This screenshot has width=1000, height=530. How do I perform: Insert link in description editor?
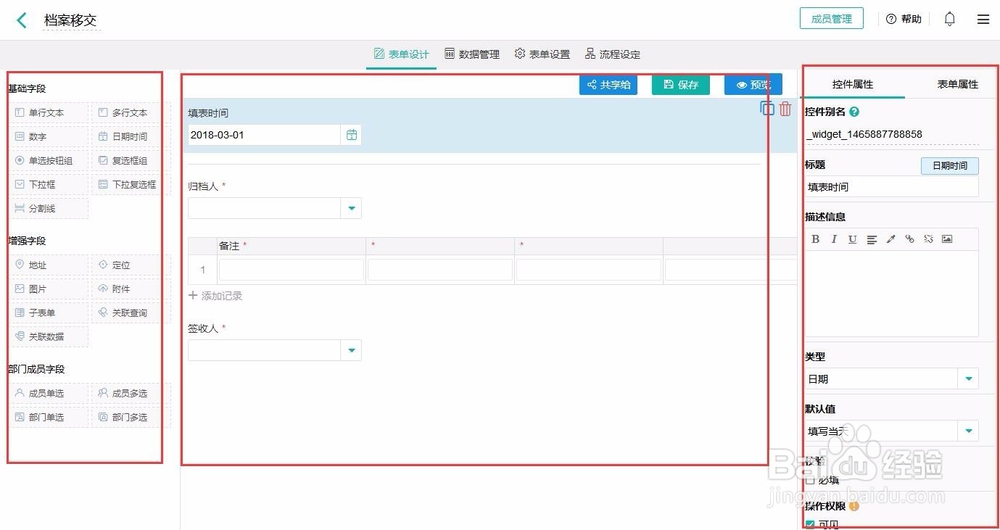tap(909, 239)
